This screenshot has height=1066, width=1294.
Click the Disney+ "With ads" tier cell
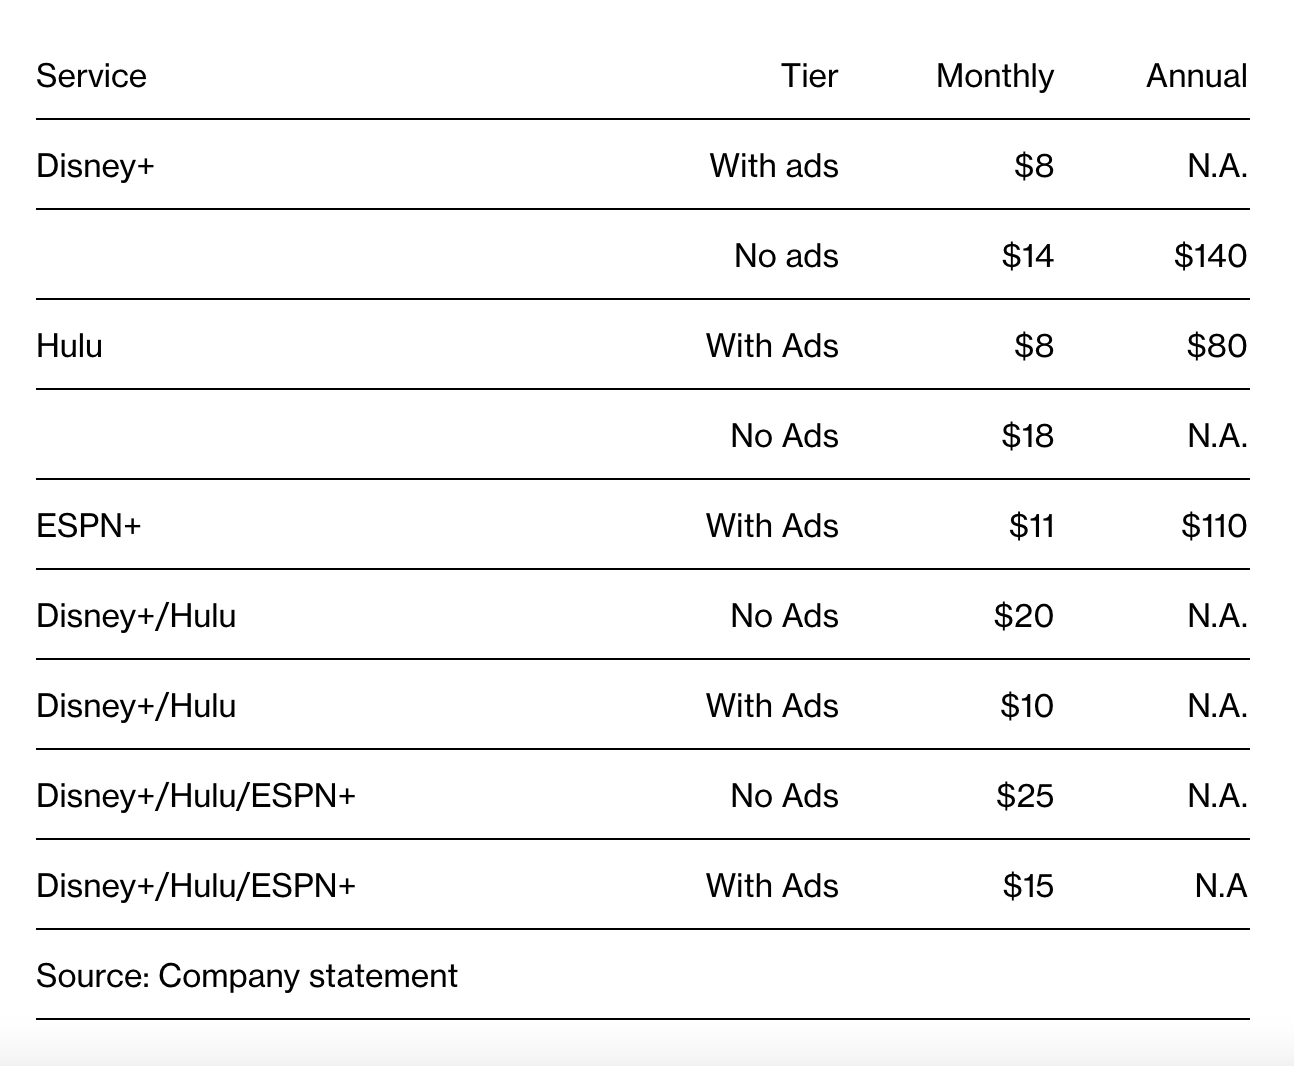(x=773, y=166)
